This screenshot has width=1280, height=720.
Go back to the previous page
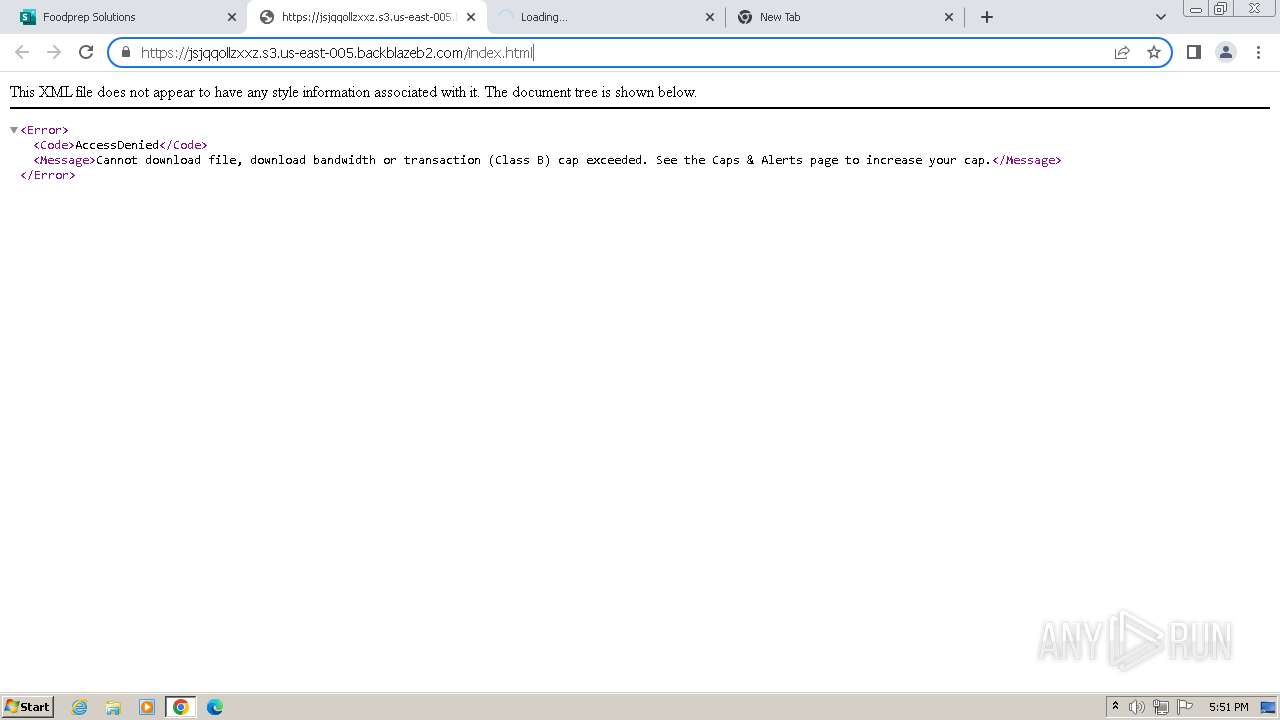22,52
